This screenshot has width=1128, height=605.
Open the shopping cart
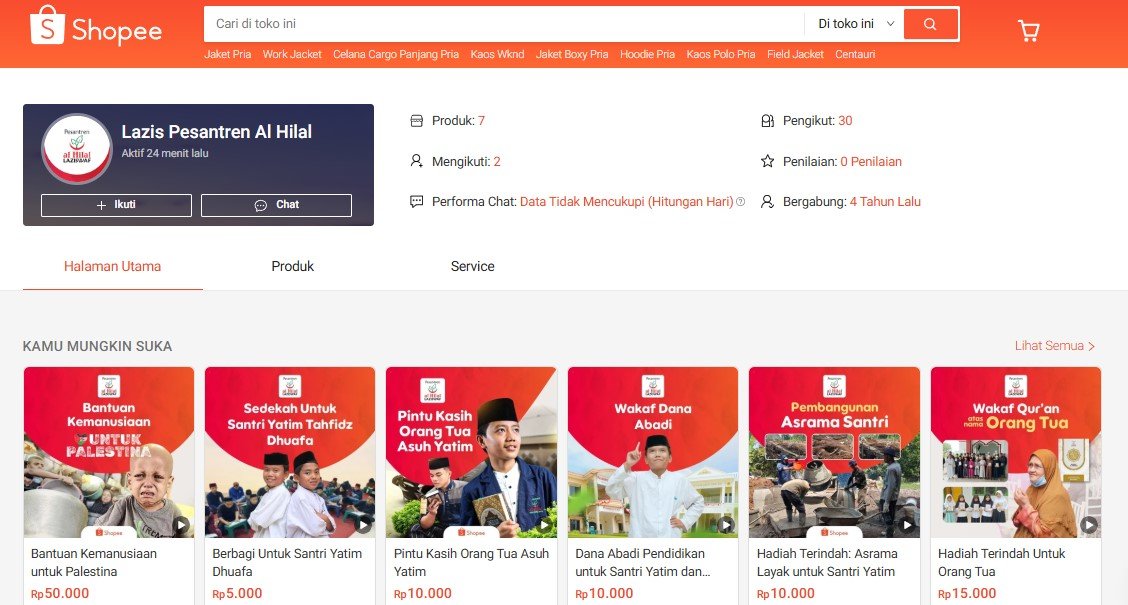(x=1028, y=31)
